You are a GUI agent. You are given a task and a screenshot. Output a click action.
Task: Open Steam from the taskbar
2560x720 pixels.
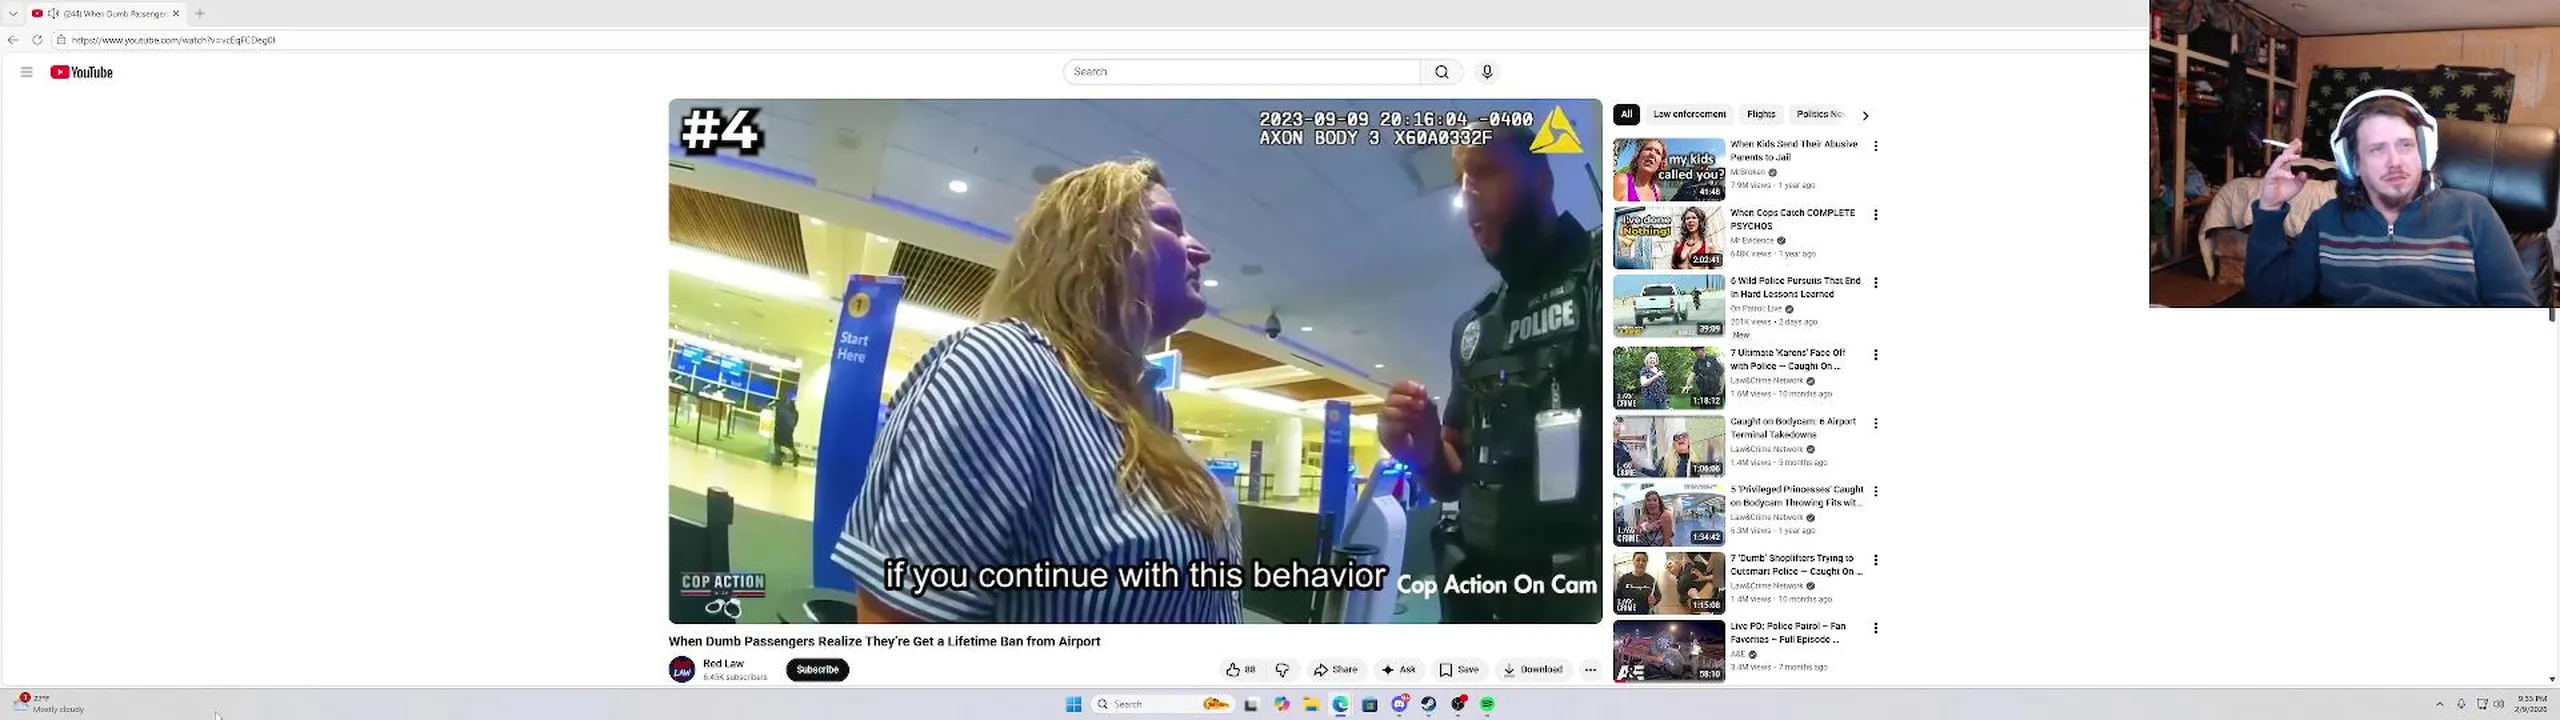pyautogui.click(x=1429, y=705)
